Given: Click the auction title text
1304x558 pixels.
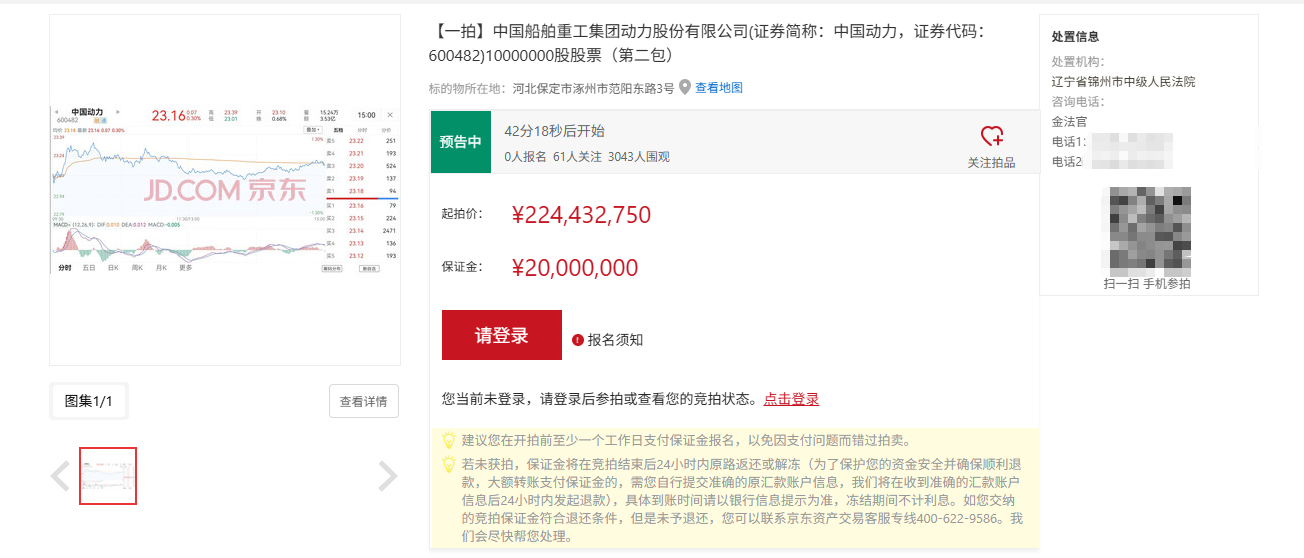Looking at the screenshot, I should 709,43.
